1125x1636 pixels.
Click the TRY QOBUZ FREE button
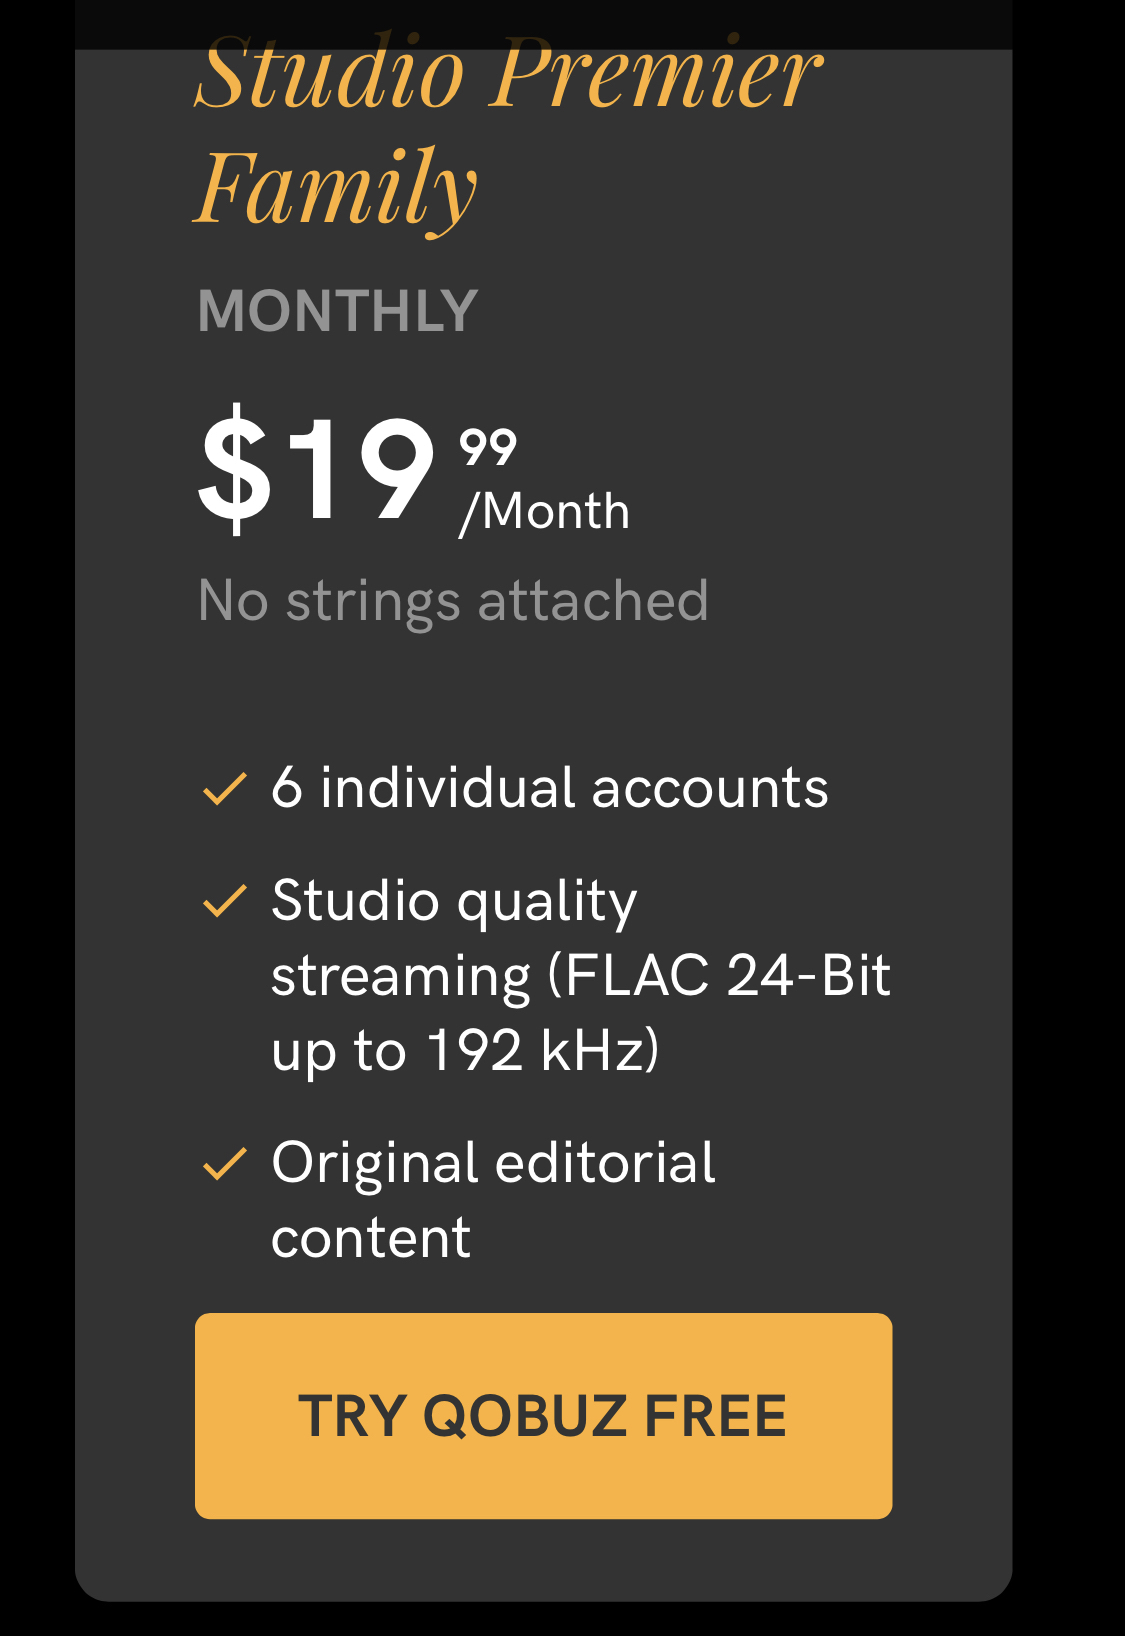[543, 1416]
